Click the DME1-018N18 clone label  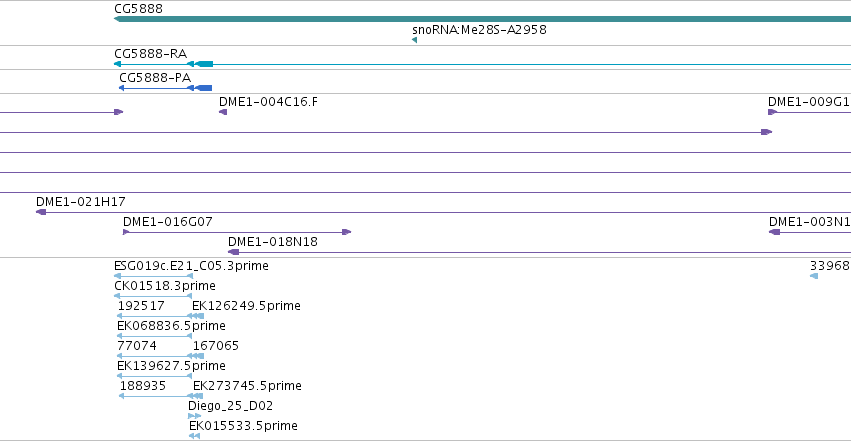coord(272,242)
